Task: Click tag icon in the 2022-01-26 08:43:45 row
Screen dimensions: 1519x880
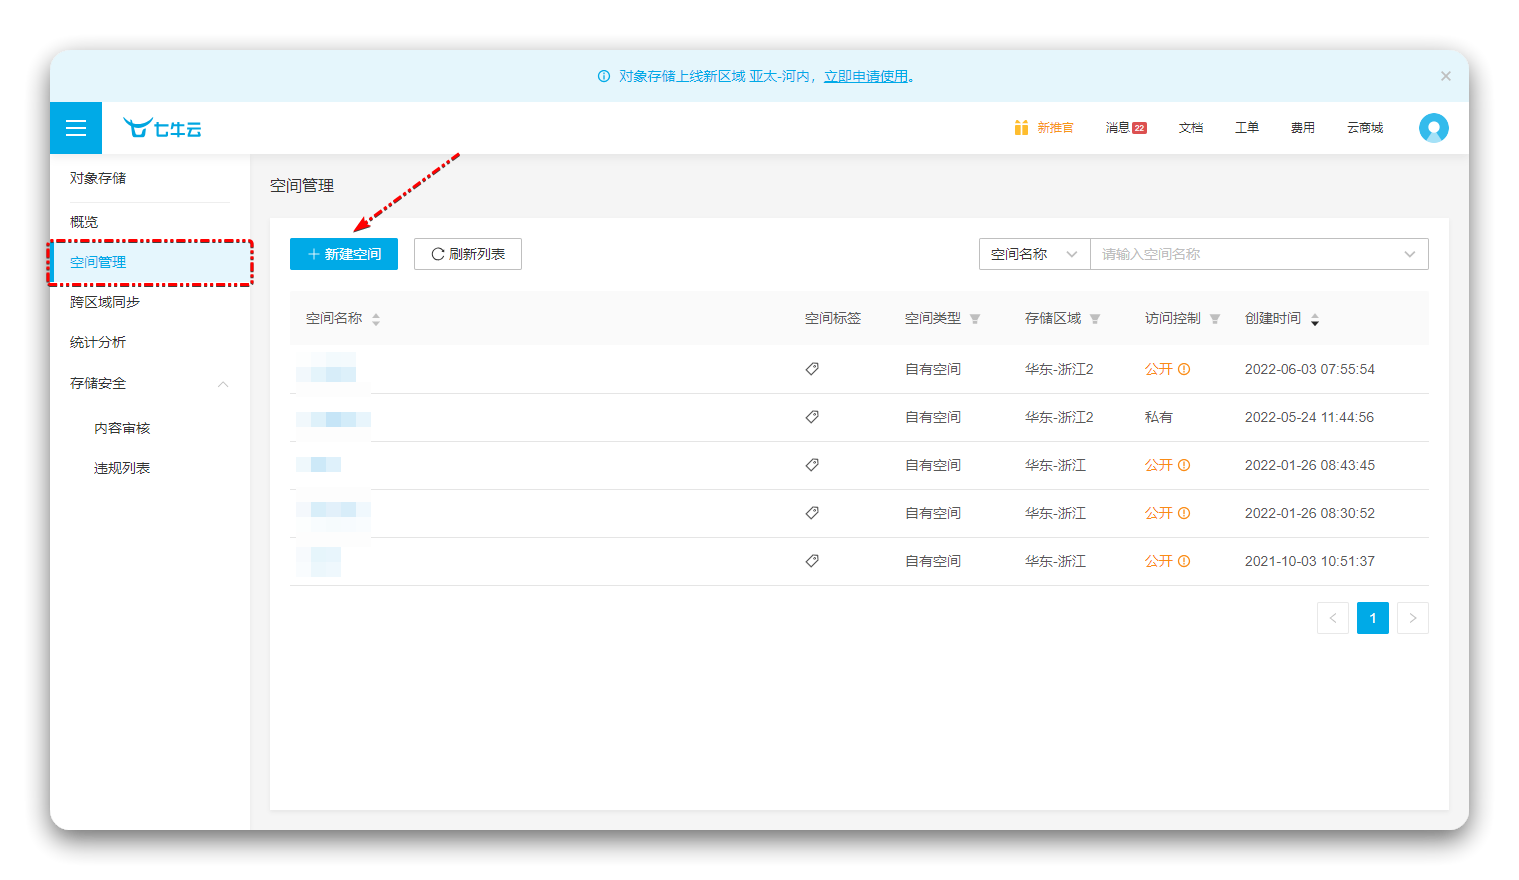Action: (812, 465)
